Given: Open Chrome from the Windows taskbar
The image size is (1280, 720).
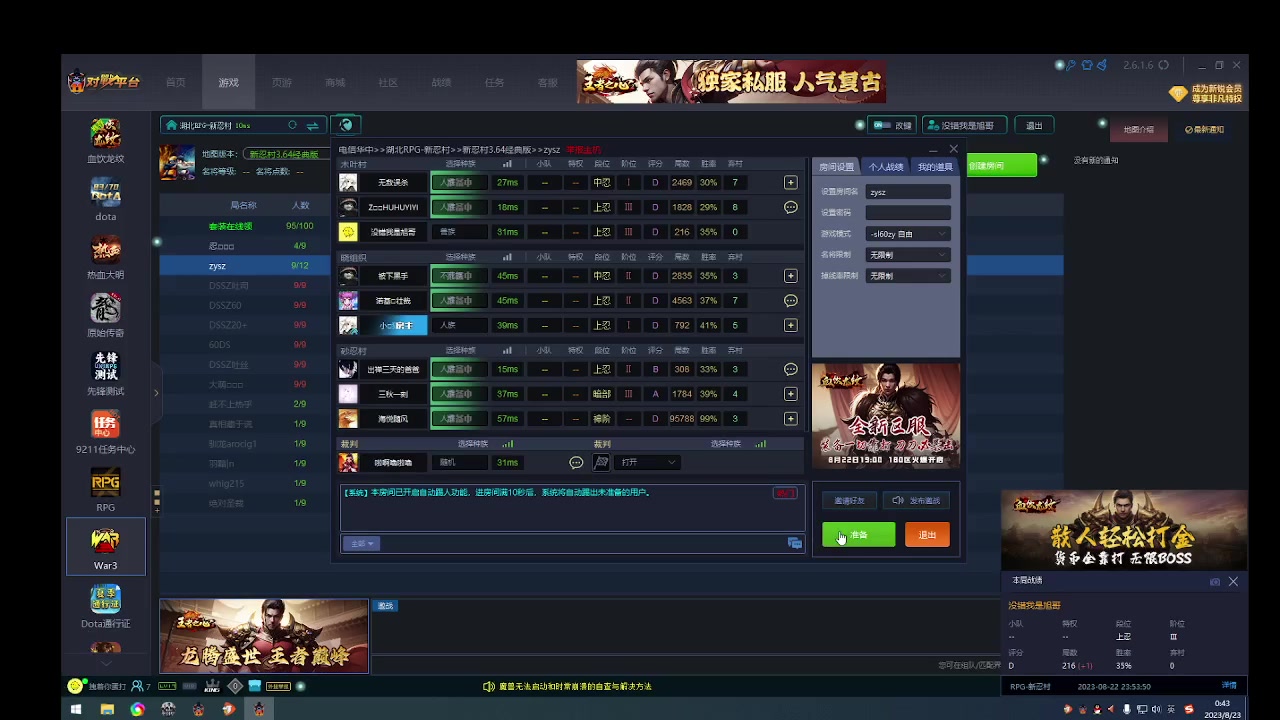Looking at the screenshot, I should tap(137, 709).
